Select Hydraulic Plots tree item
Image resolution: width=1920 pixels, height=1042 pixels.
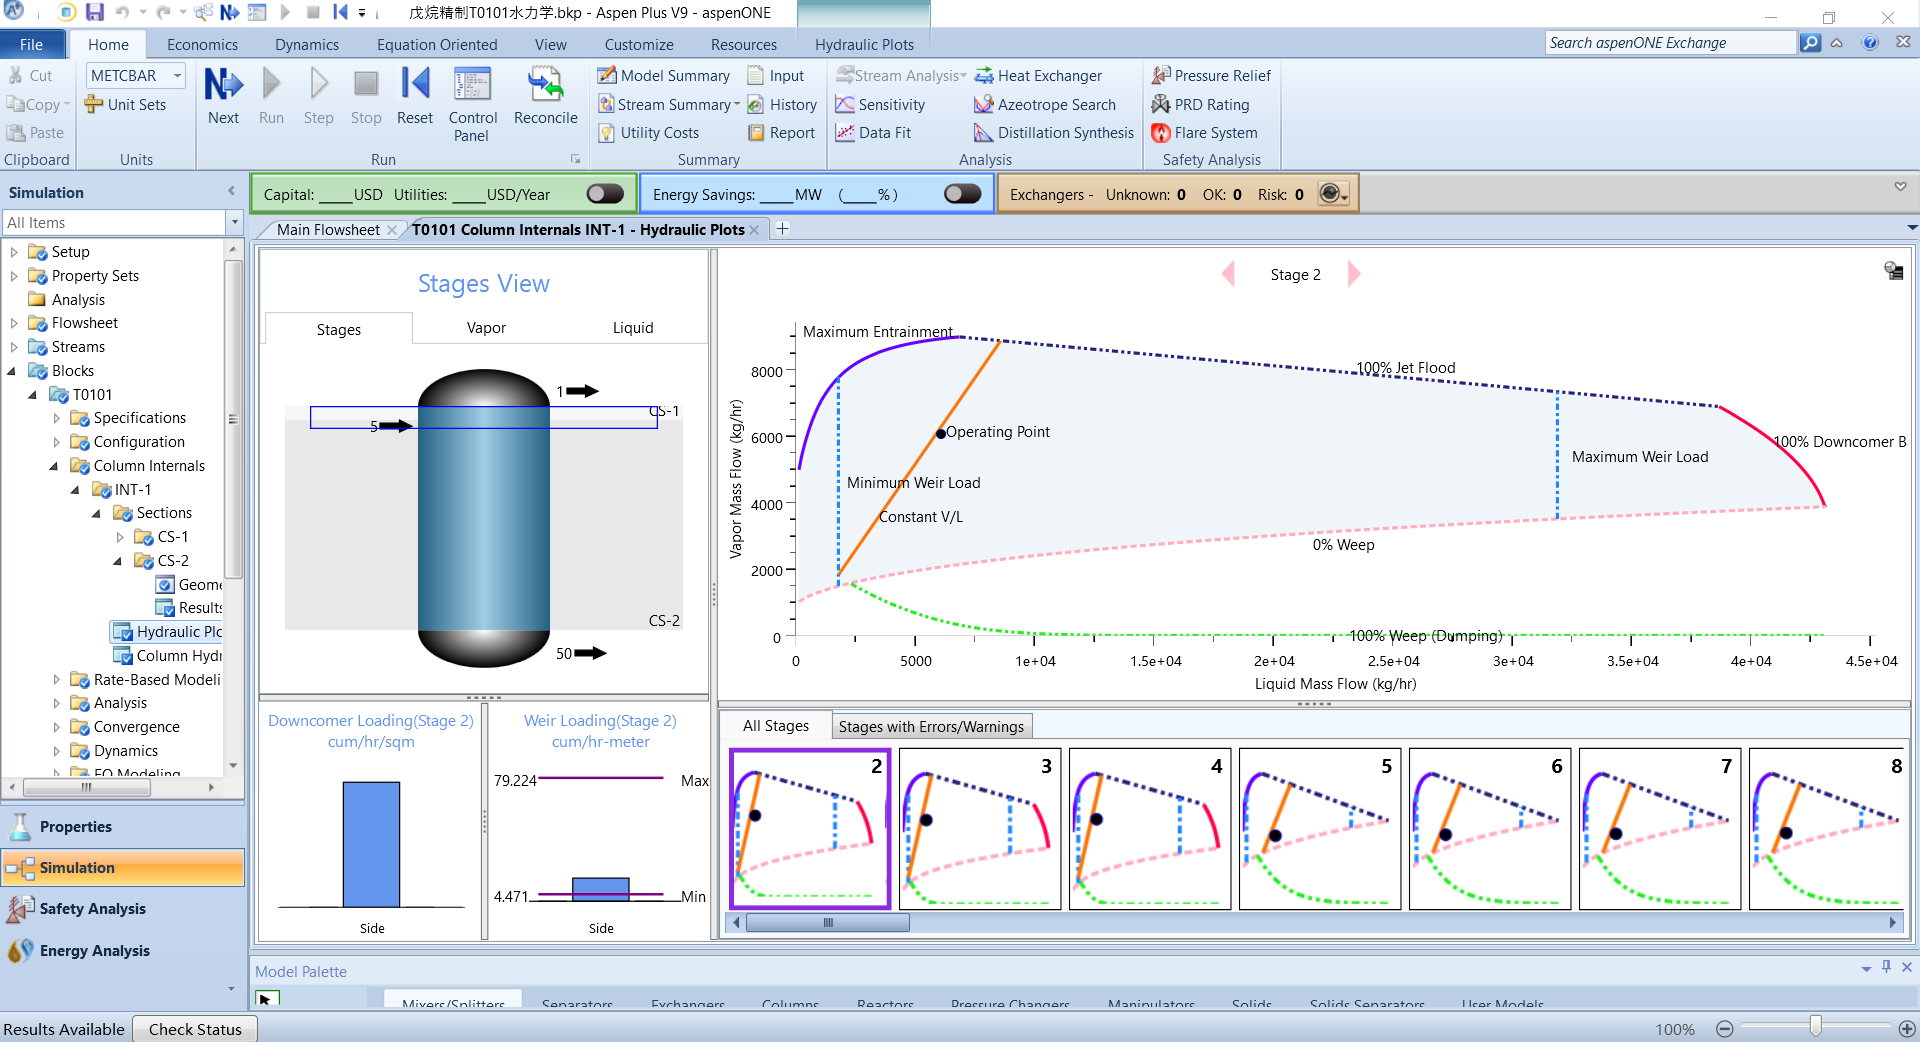[168, 632]
